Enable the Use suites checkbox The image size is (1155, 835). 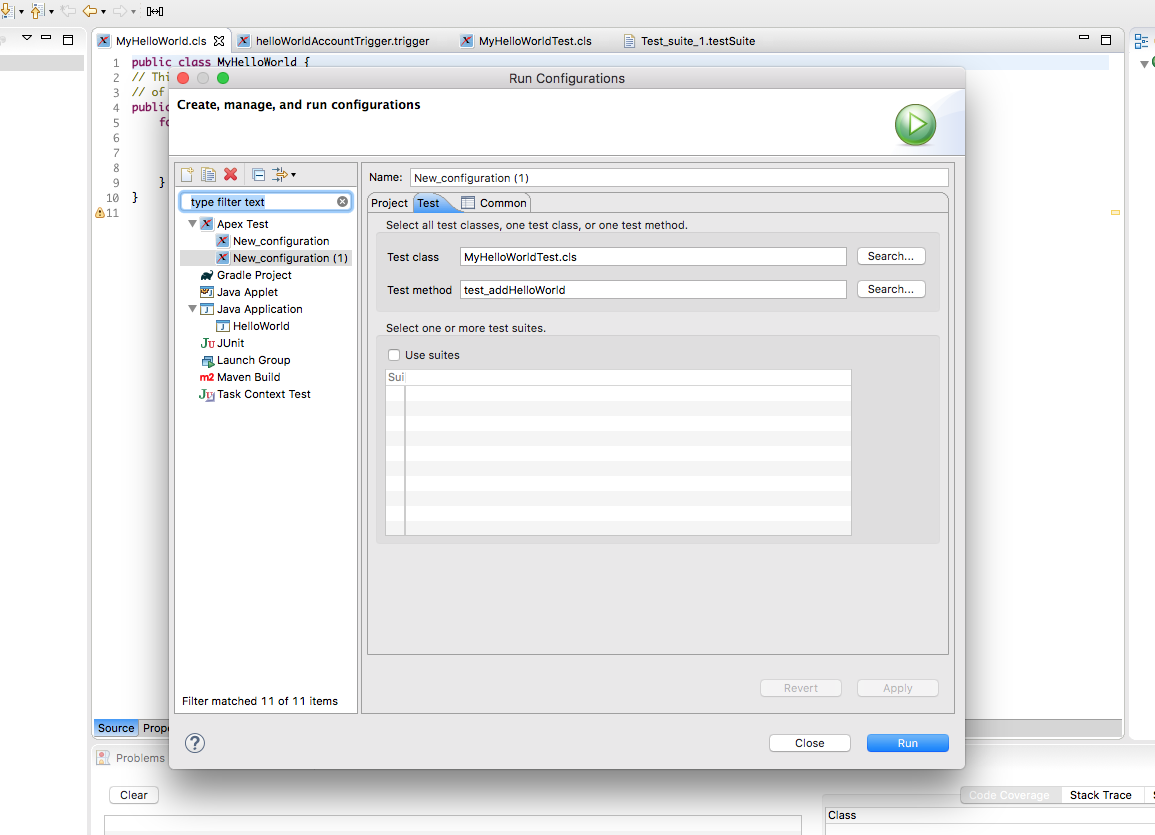tap(394, 355)
